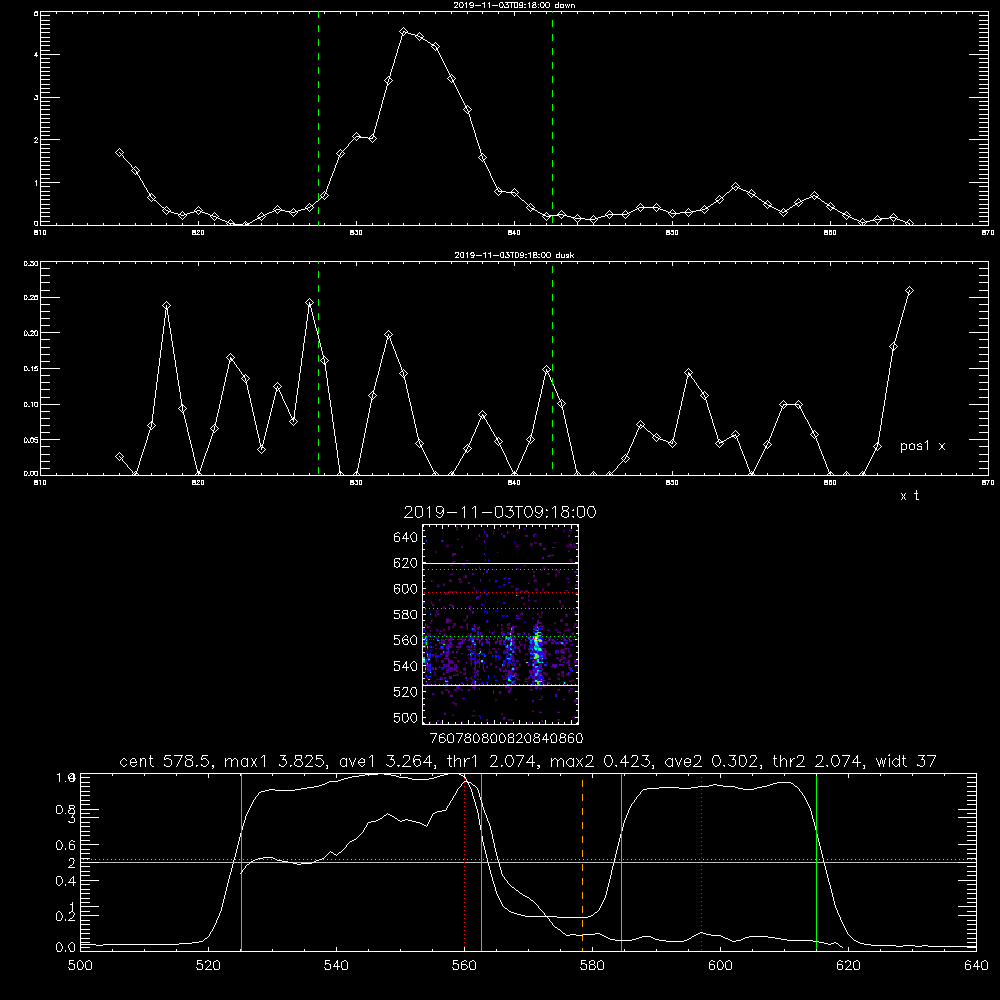
Task: Click bottom plot y-axis label 0.6
Action: 66,846
